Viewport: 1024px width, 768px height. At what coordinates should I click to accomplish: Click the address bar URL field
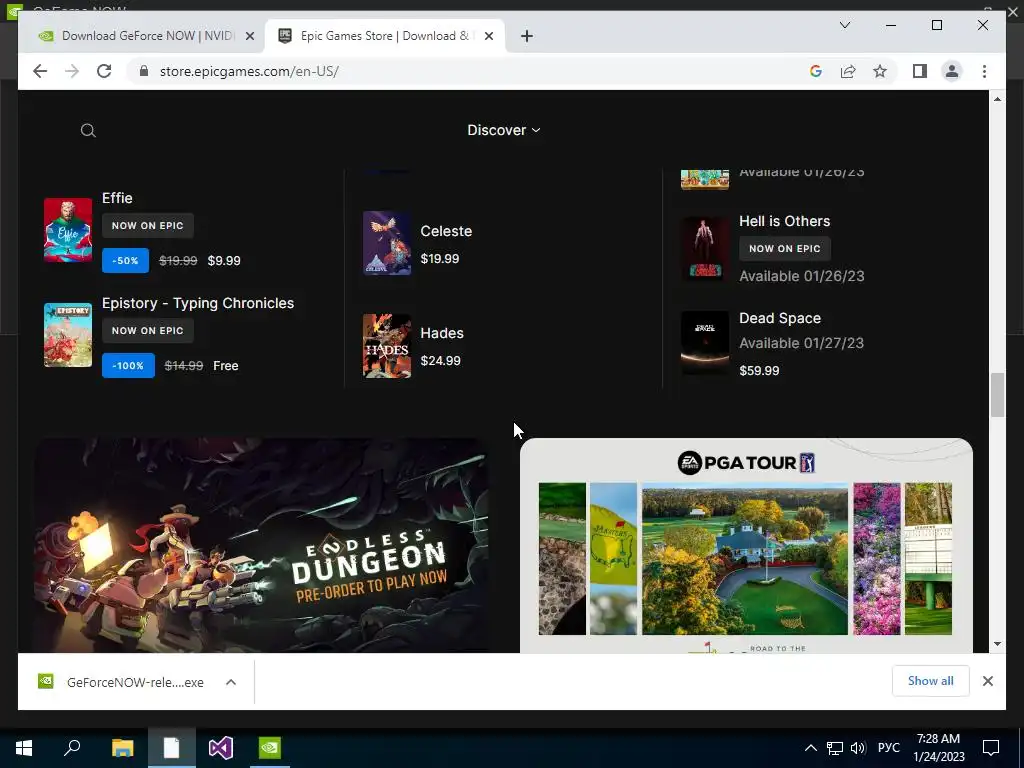[470, 71]
